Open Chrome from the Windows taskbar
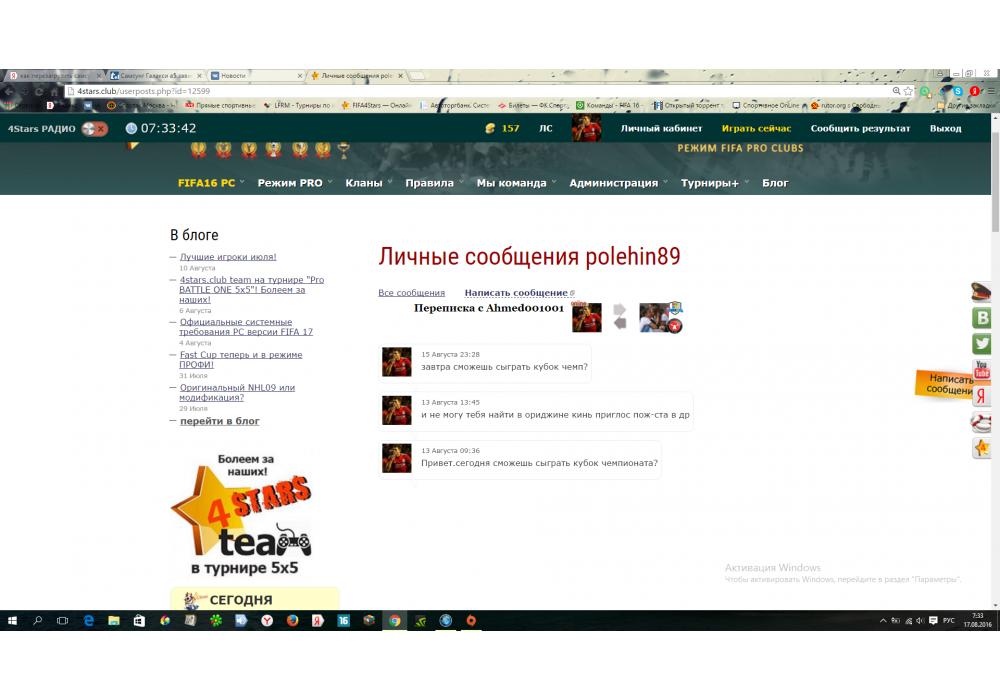This screenshot has height=700, width=1000. tap(395, 620)
